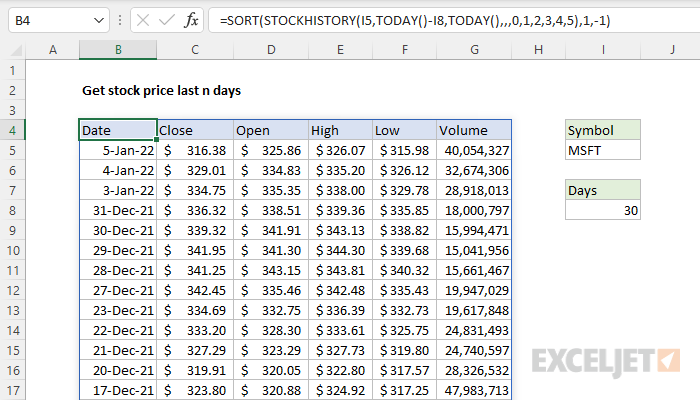Click the Close price 316.38 cell
700x400 pixels.
tap(195, 150)
